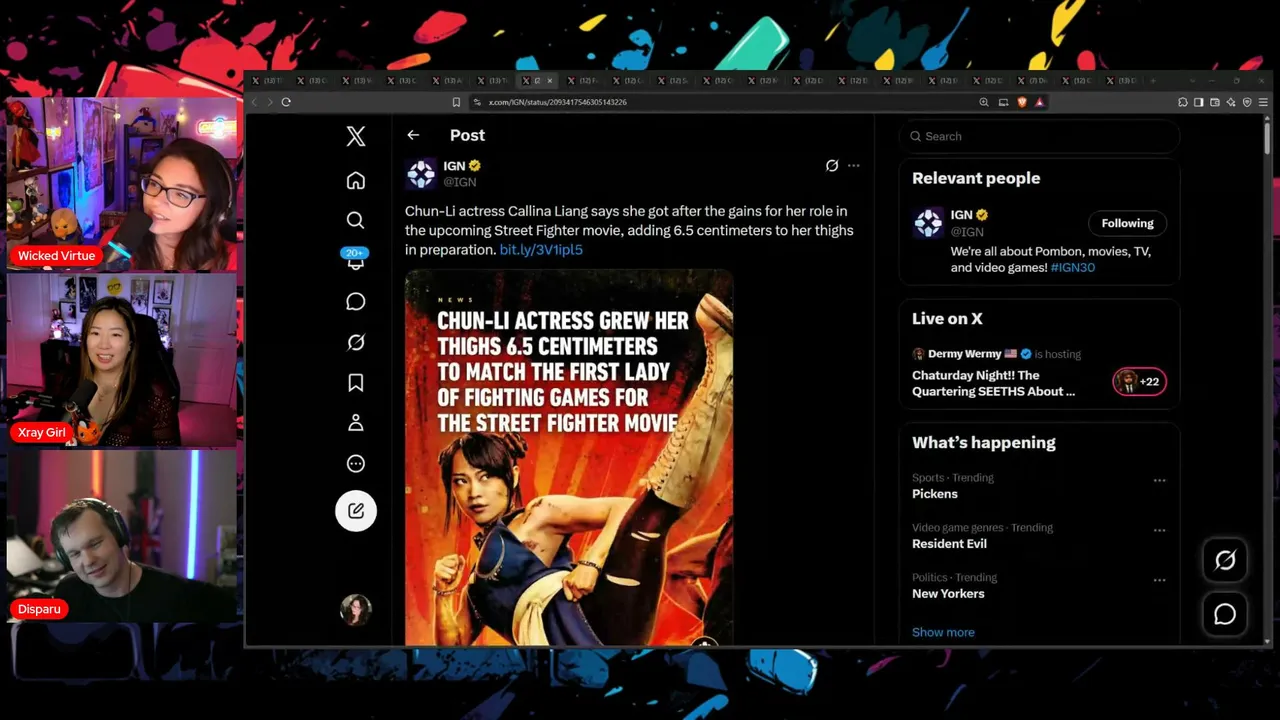Open the Leo AI sparkle icon
This screenshot has width=1280, height=720.
point(1231,102)
